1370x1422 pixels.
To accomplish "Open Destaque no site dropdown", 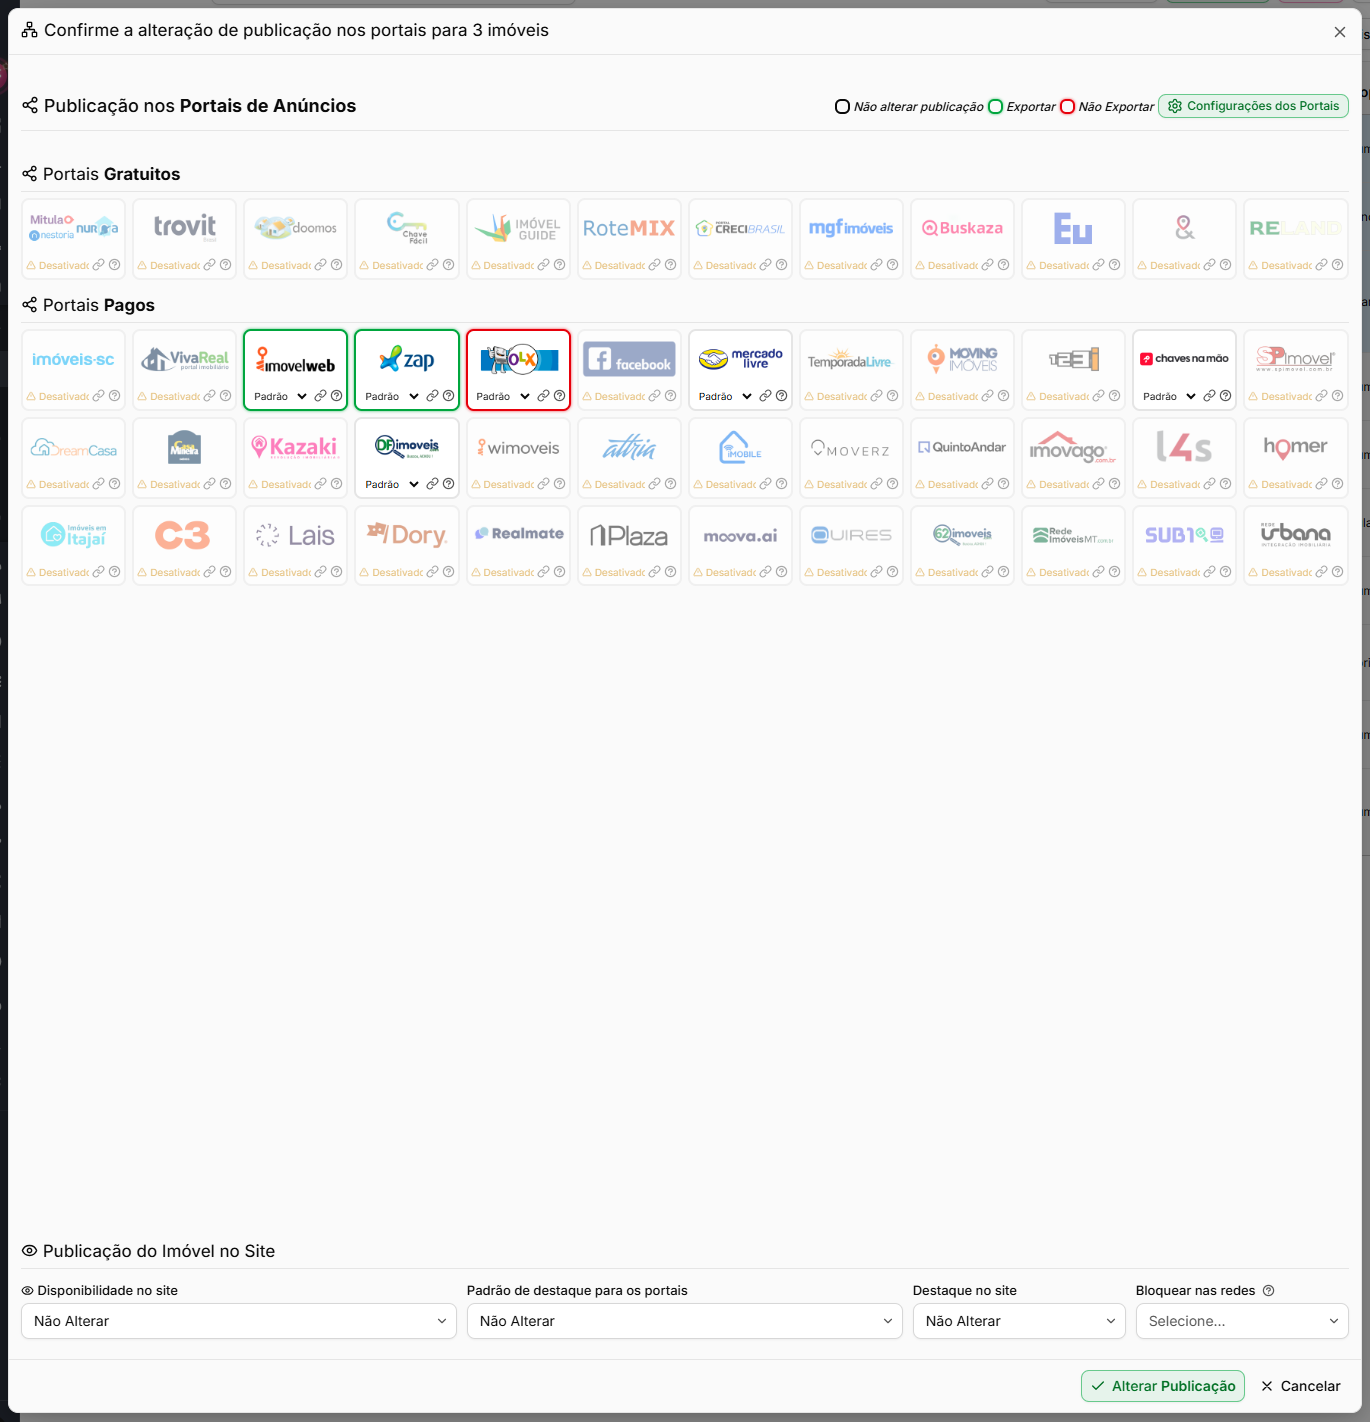I will [1019, 1321].
